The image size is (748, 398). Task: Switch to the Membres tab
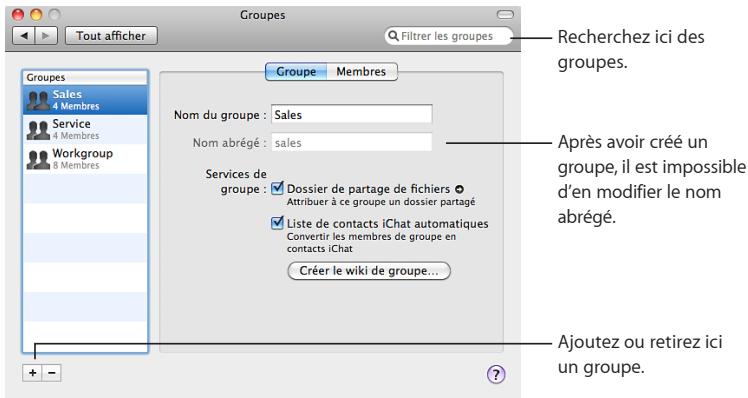[x=362, y=72]
